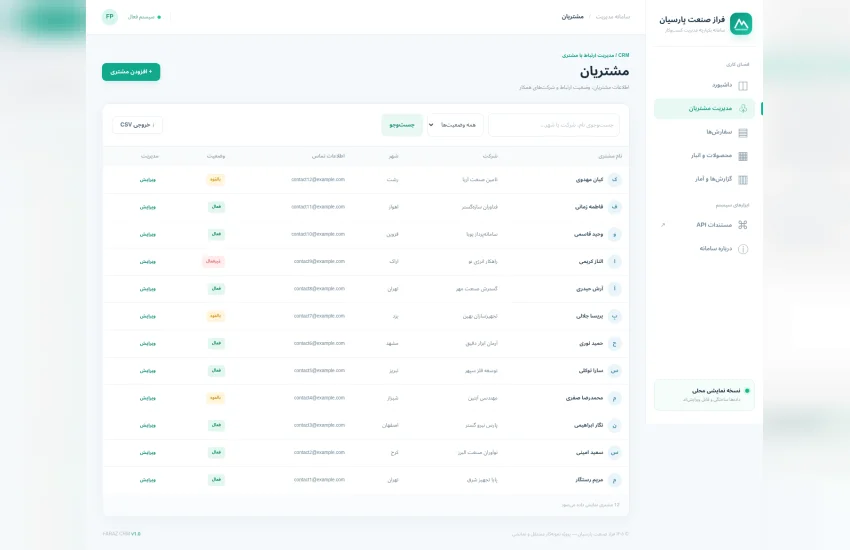The width and height of the screenshot is (850, 550).
Task: Click the avatar circle of آرش حیدری
Action: point(614,289)
